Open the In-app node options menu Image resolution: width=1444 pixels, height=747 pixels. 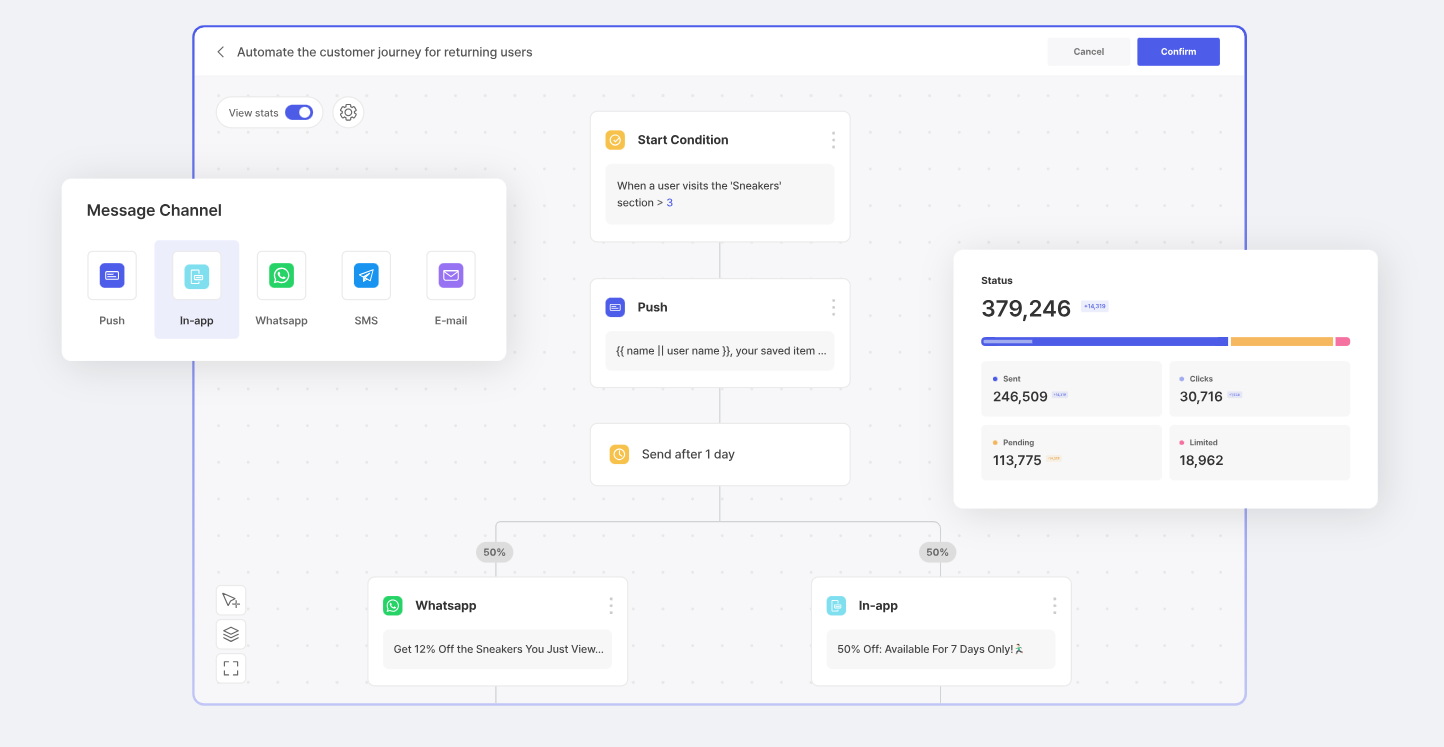(x=1054, y=605)
